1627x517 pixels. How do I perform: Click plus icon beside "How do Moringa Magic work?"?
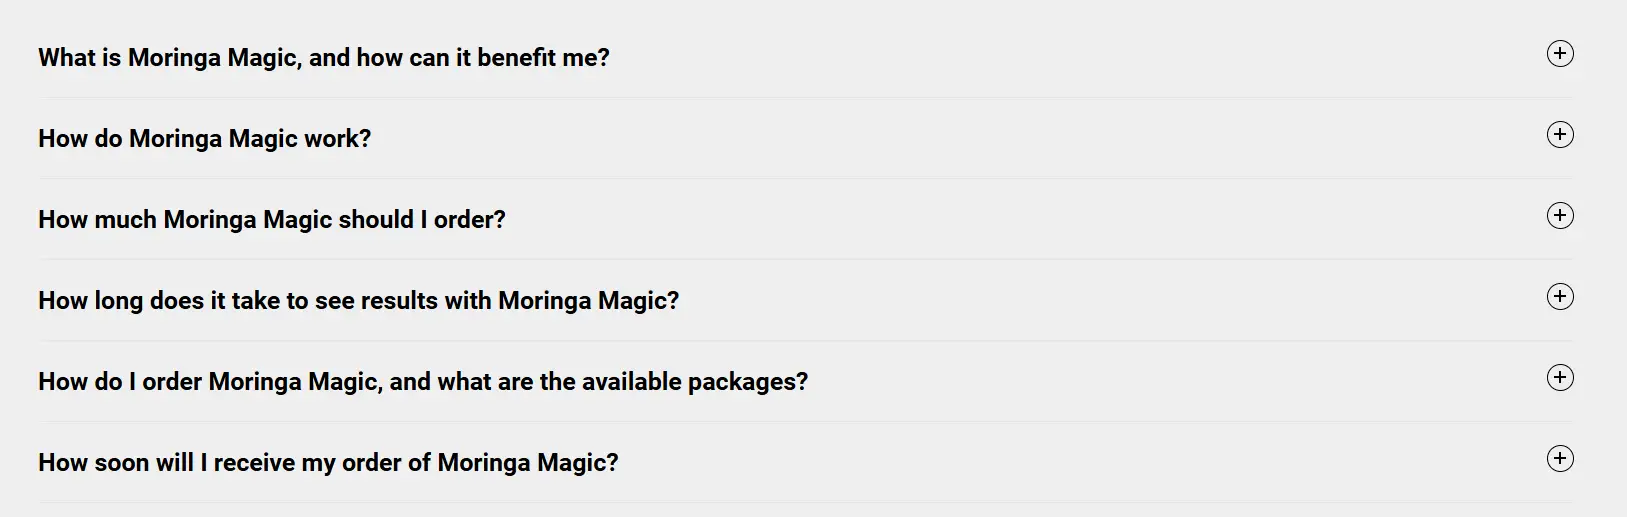[1560, 135]
